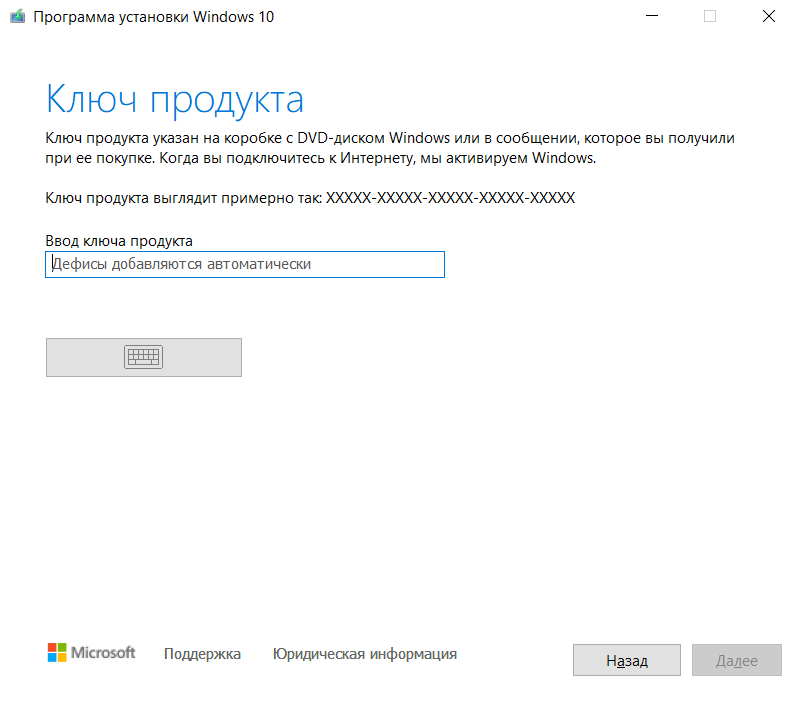Close the Windows 10 setup window

click(x=769, y=16)
